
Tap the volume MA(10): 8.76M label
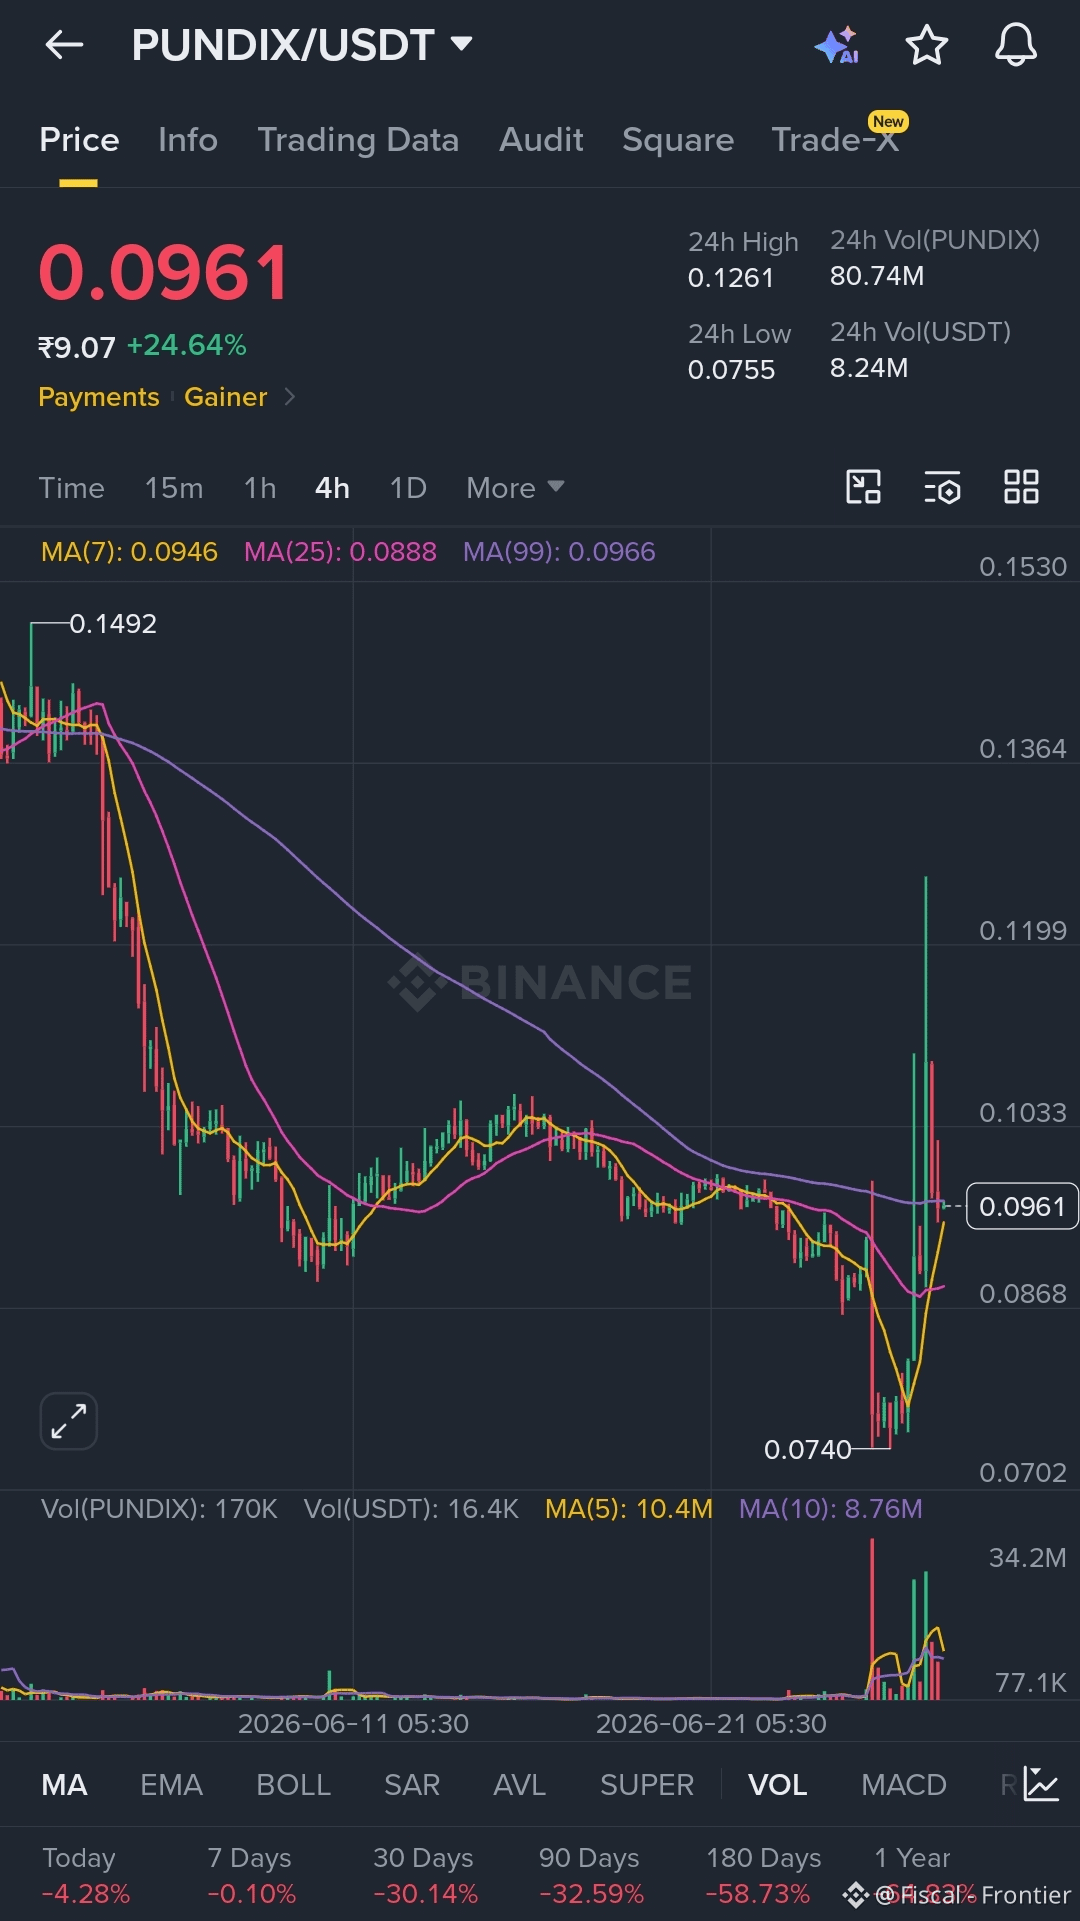tap(830, 1509)
